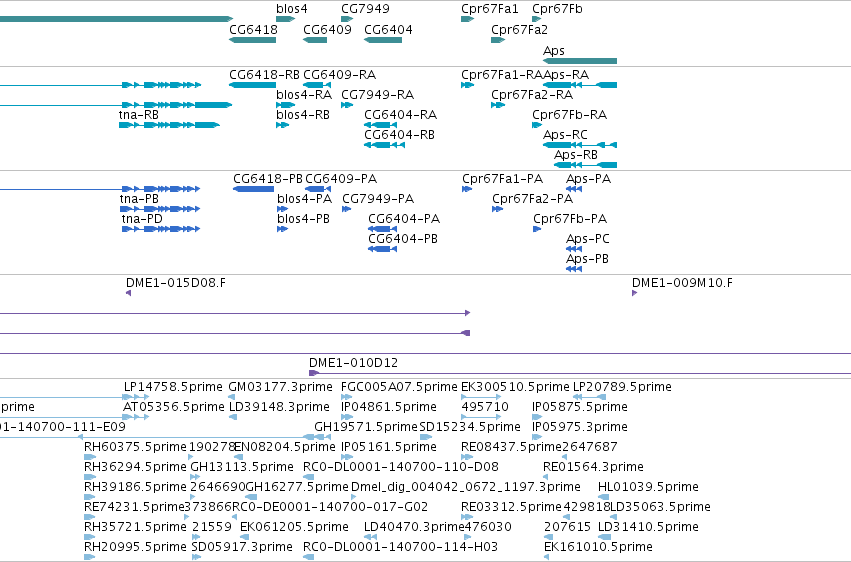Click protein CG6409-PA
The width and height of the screenshot is (851, 562).
pyautogui.click(x=318, y=189)
